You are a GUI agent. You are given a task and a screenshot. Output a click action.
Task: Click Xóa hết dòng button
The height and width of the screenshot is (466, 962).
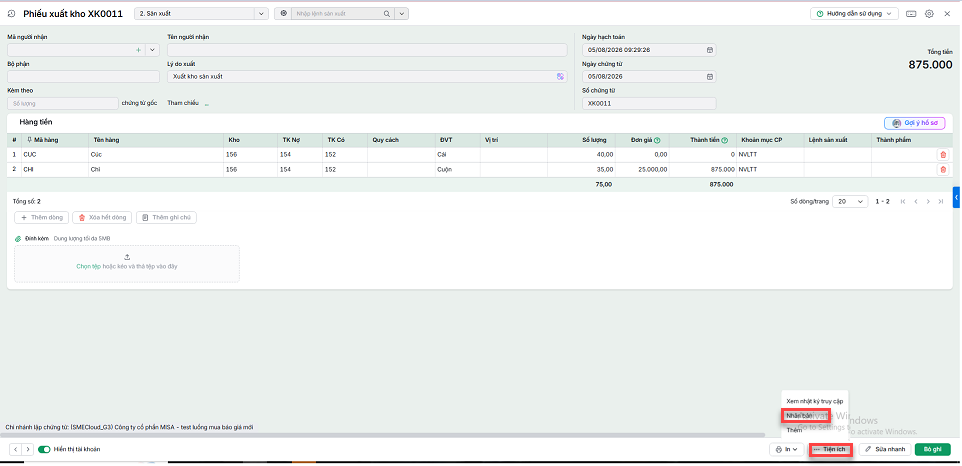[x=101, y=218]
